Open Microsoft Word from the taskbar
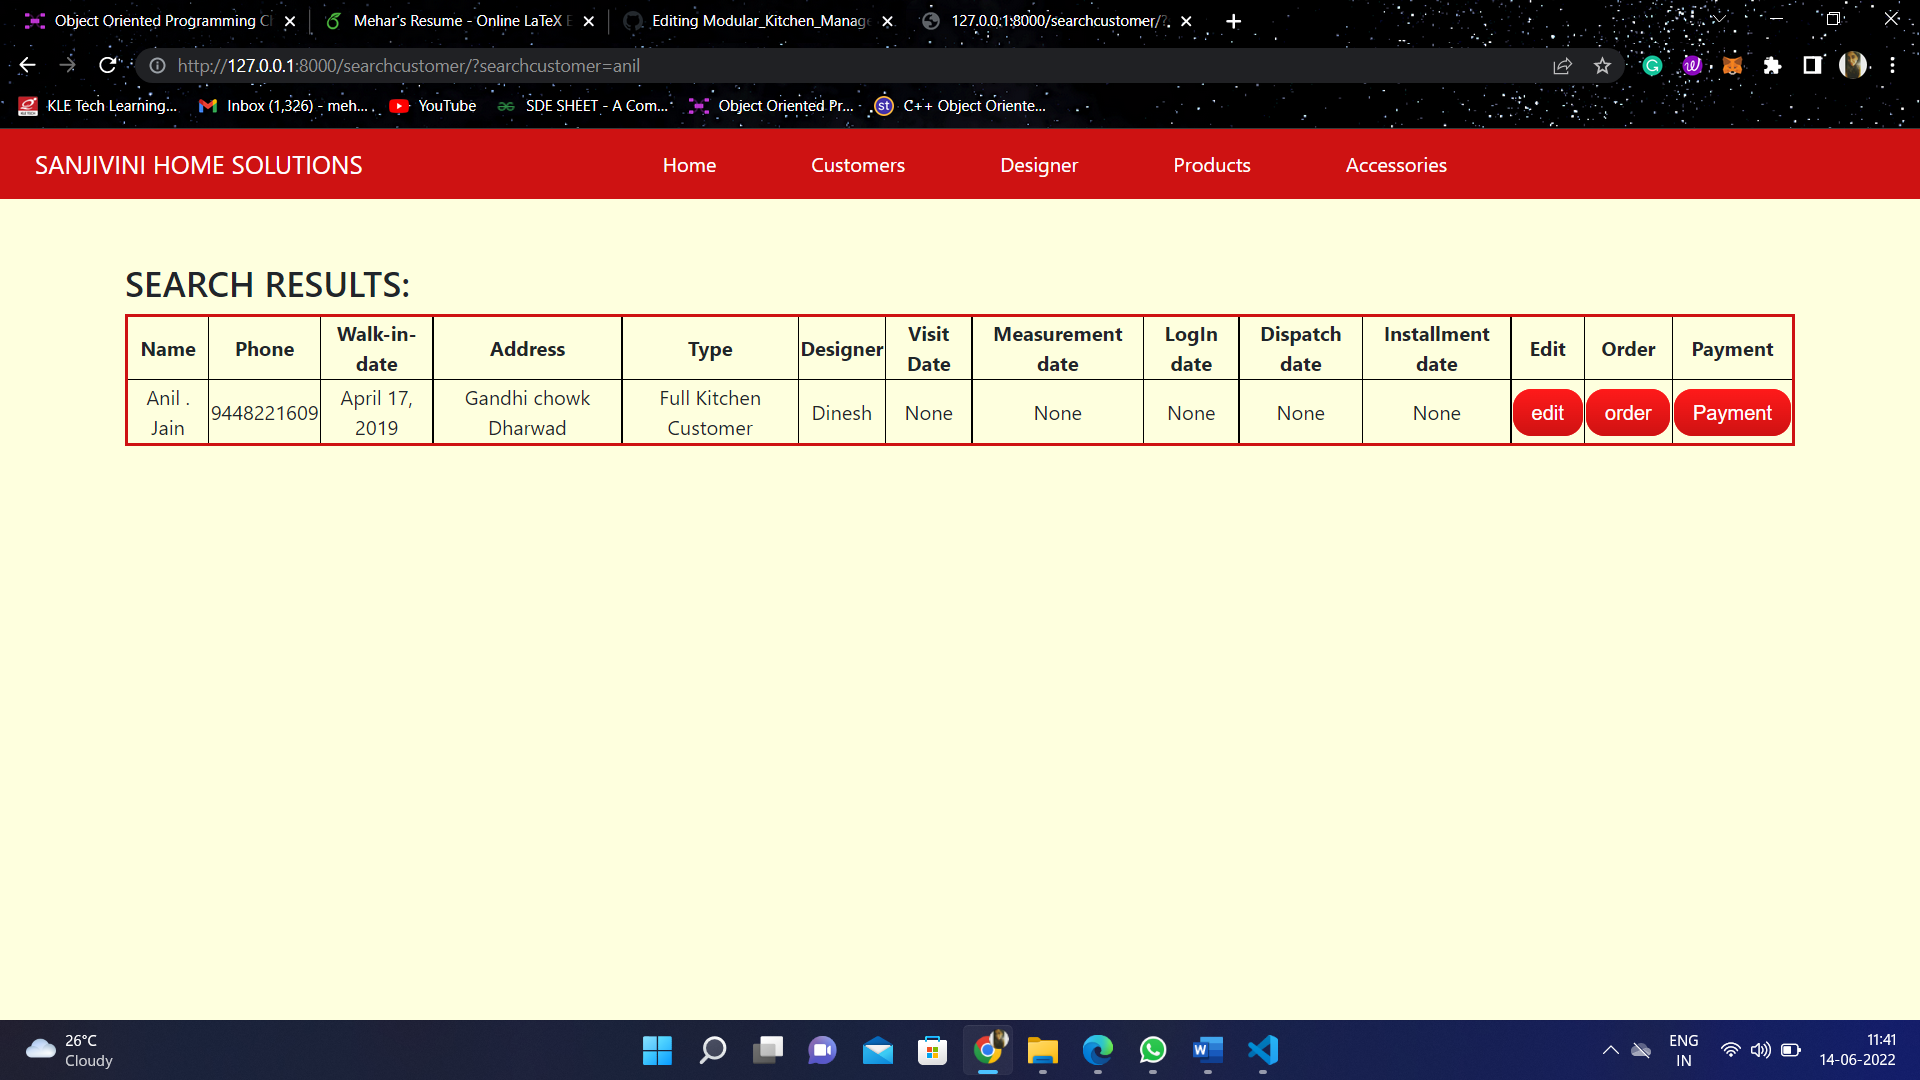Screen dimensions: 1920x1080 tap(1207, 1051)
